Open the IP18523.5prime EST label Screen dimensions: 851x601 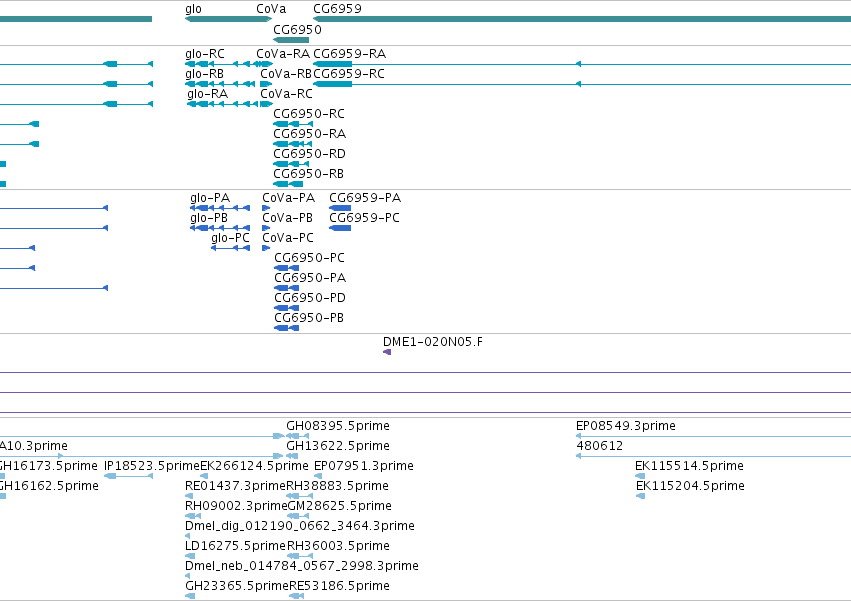click(151, 466)
